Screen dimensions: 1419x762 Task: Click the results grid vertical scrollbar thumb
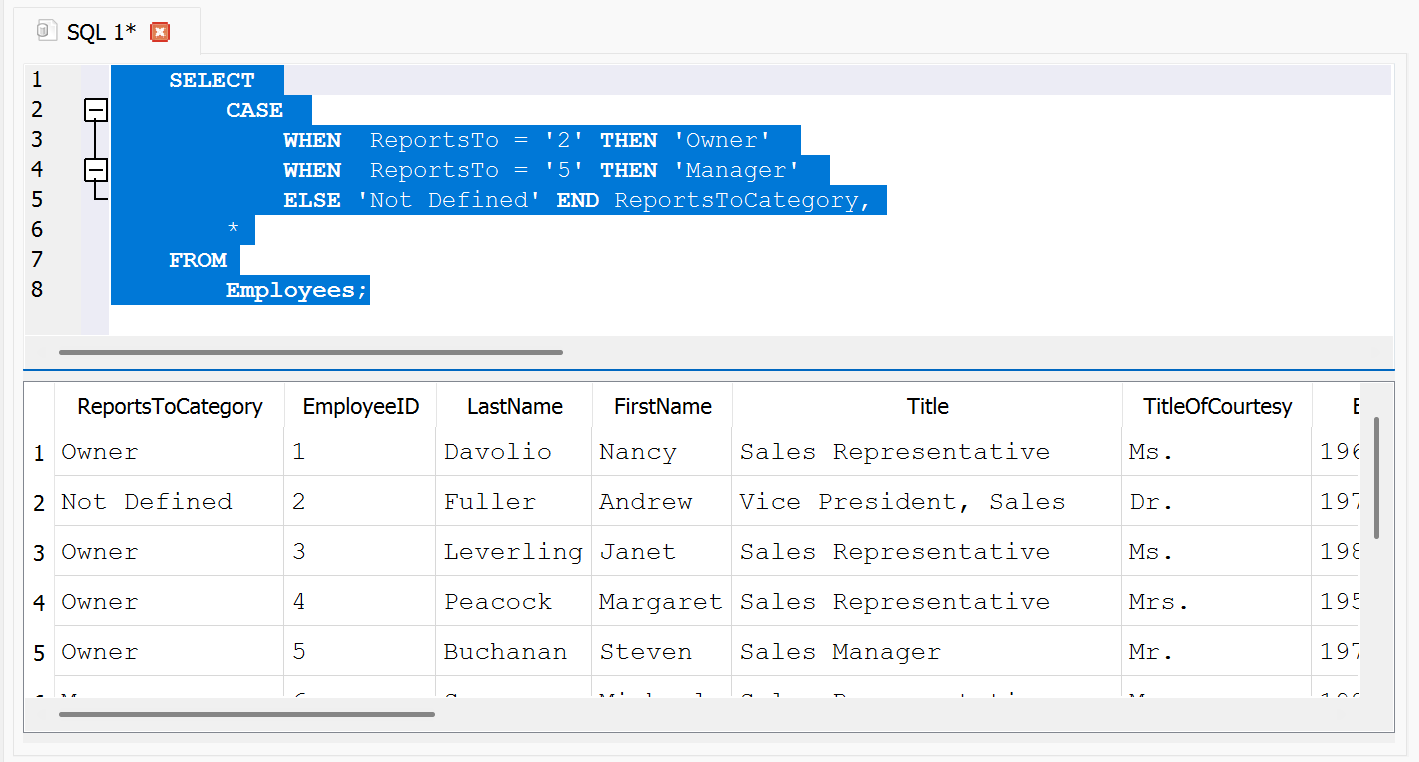point(1376,478)
